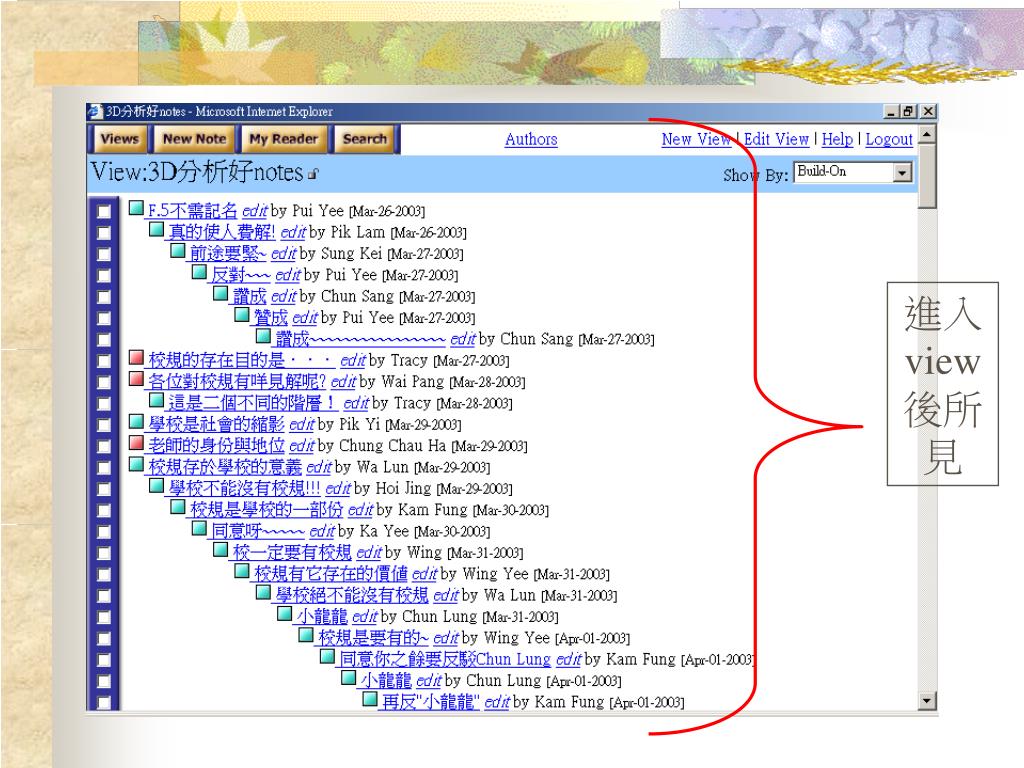Open the Show By Build-On dropdown
This screenshot has width=1024, height=768.
tap(852, 172)
